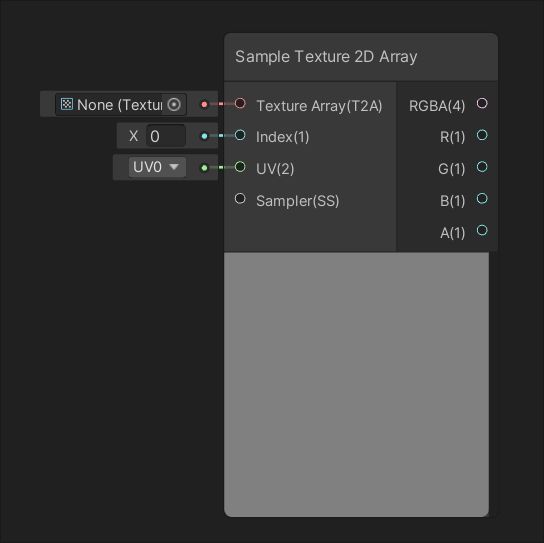Click the UV0 dropdown arrow
Image resolution: width=544 pixels, height=543 pixels.
point(174,167)
